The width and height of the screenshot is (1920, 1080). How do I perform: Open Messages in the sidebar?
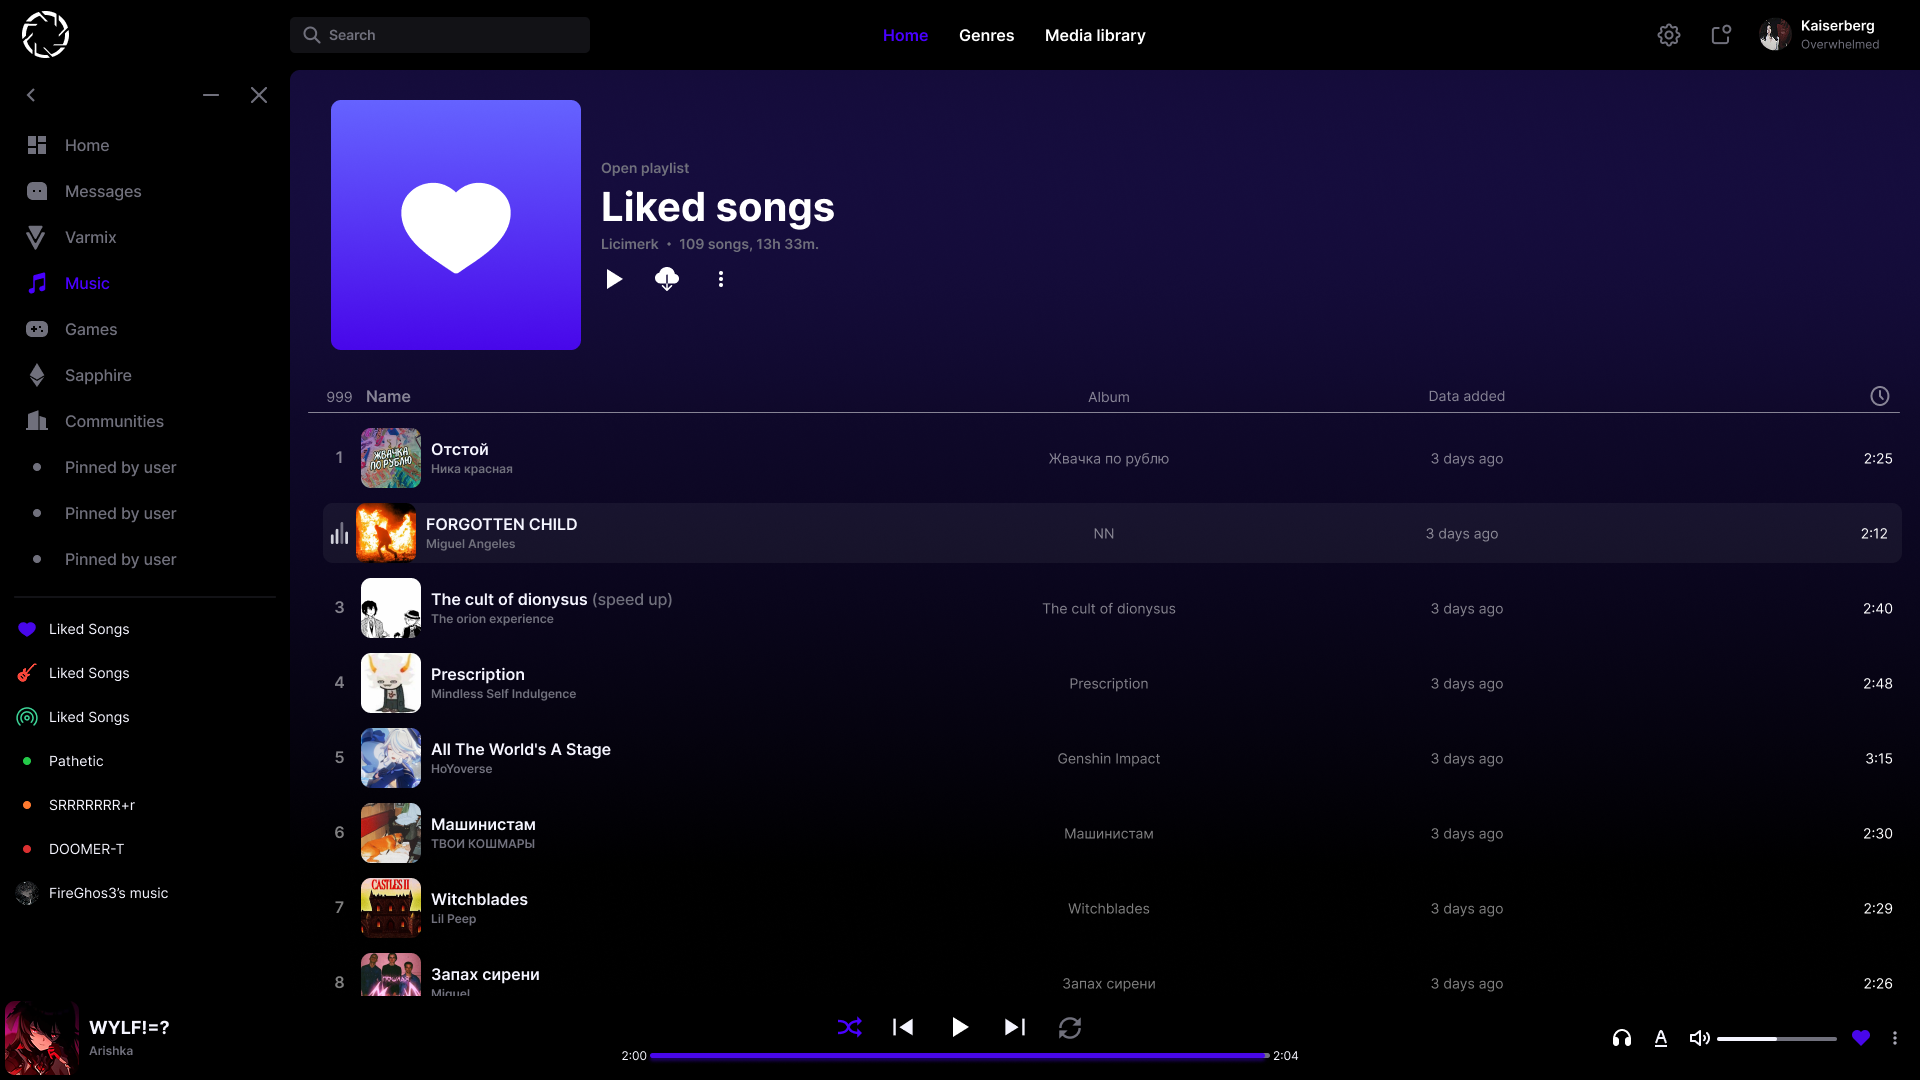(102, 191)
